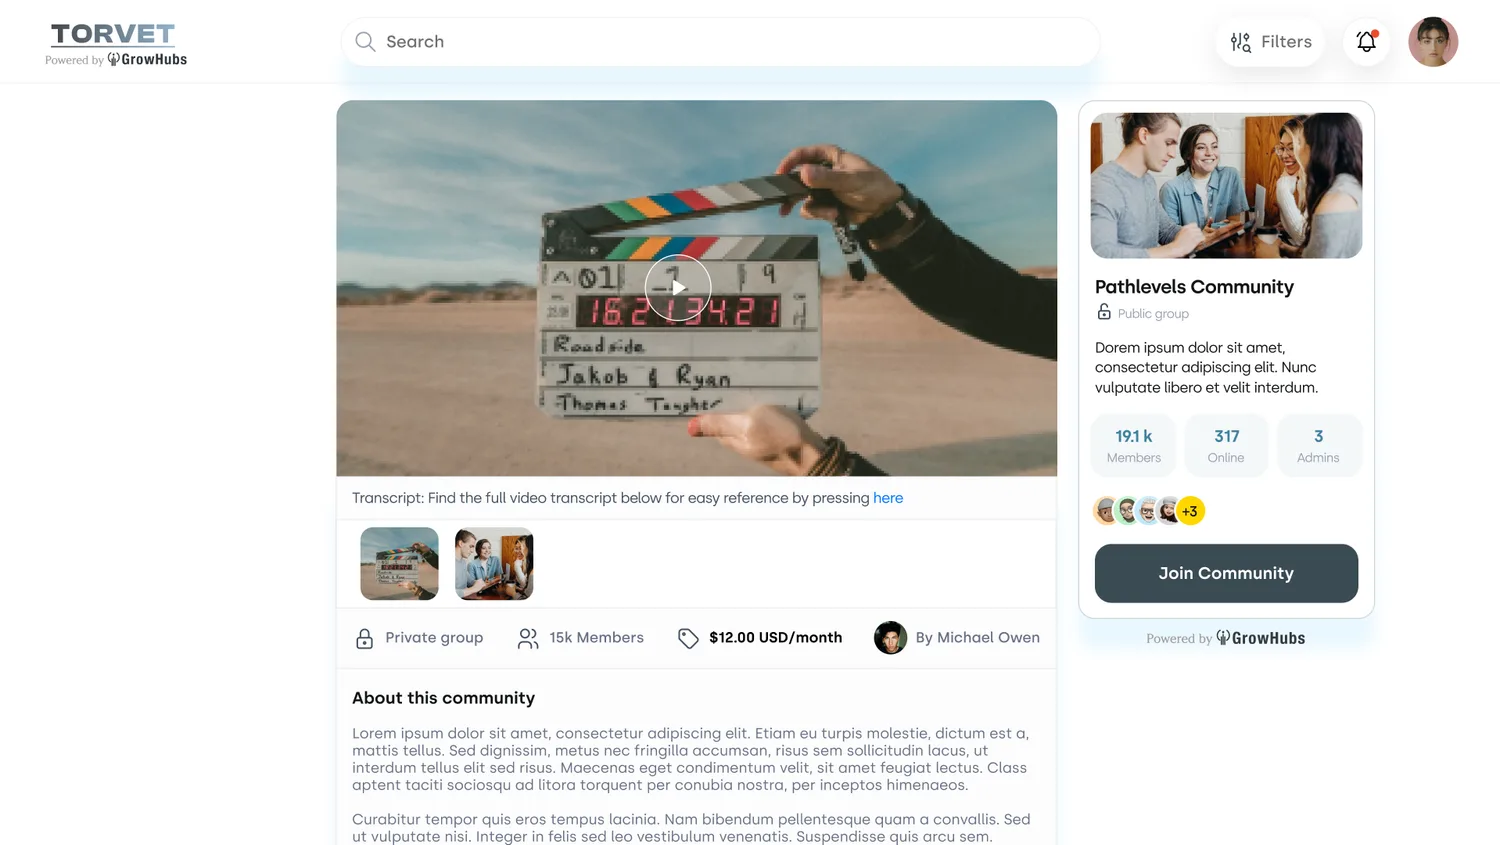
Task: Click the +3 more members badge
Action: (1190, 511)
